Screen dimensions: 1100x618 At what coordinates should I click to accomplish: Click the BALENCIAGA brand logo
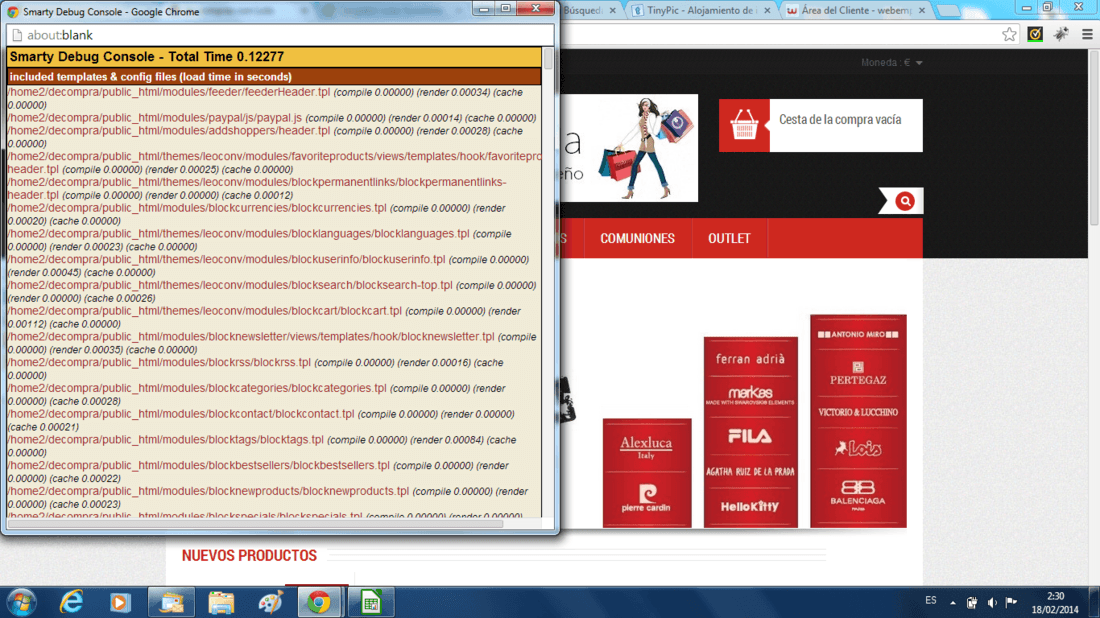857,495
